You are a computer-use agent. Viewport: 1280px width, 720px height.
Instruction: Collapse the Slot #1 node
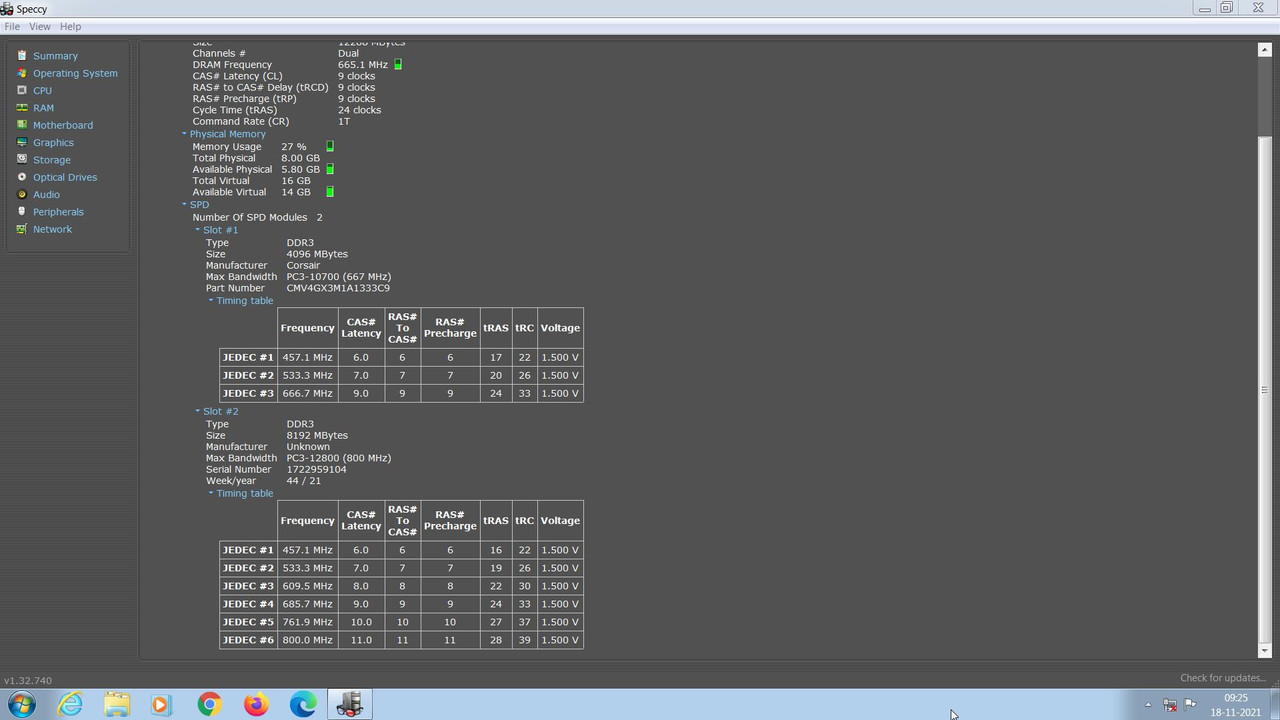click(198, 230)
